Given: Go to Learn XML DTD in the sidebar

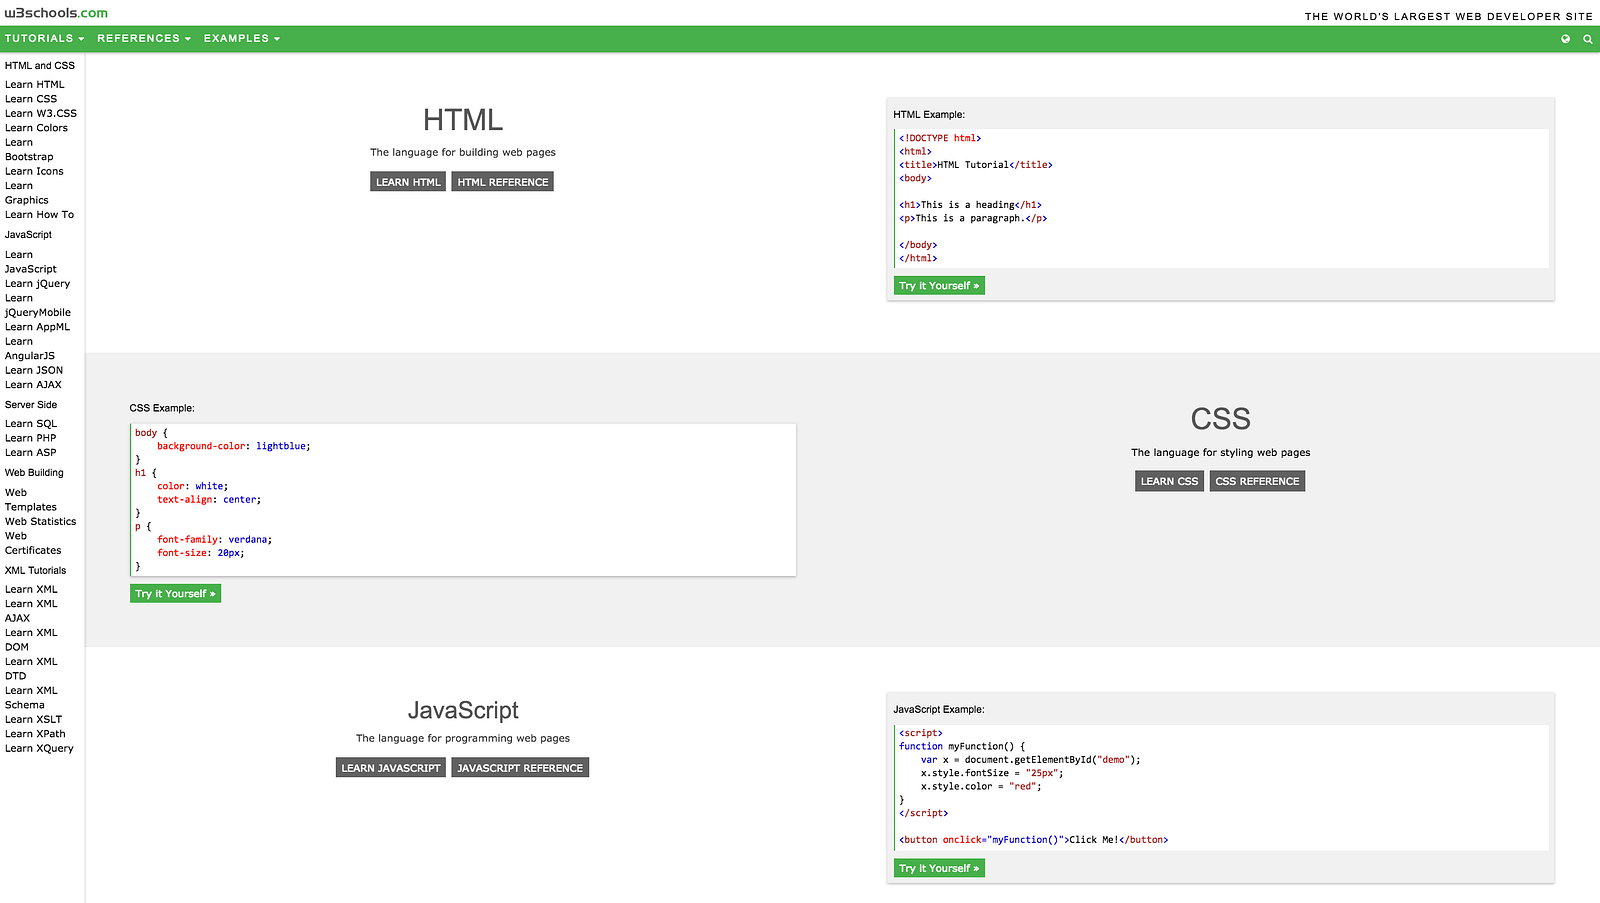Looking at the screenshot, I should [x=31, y=669].
